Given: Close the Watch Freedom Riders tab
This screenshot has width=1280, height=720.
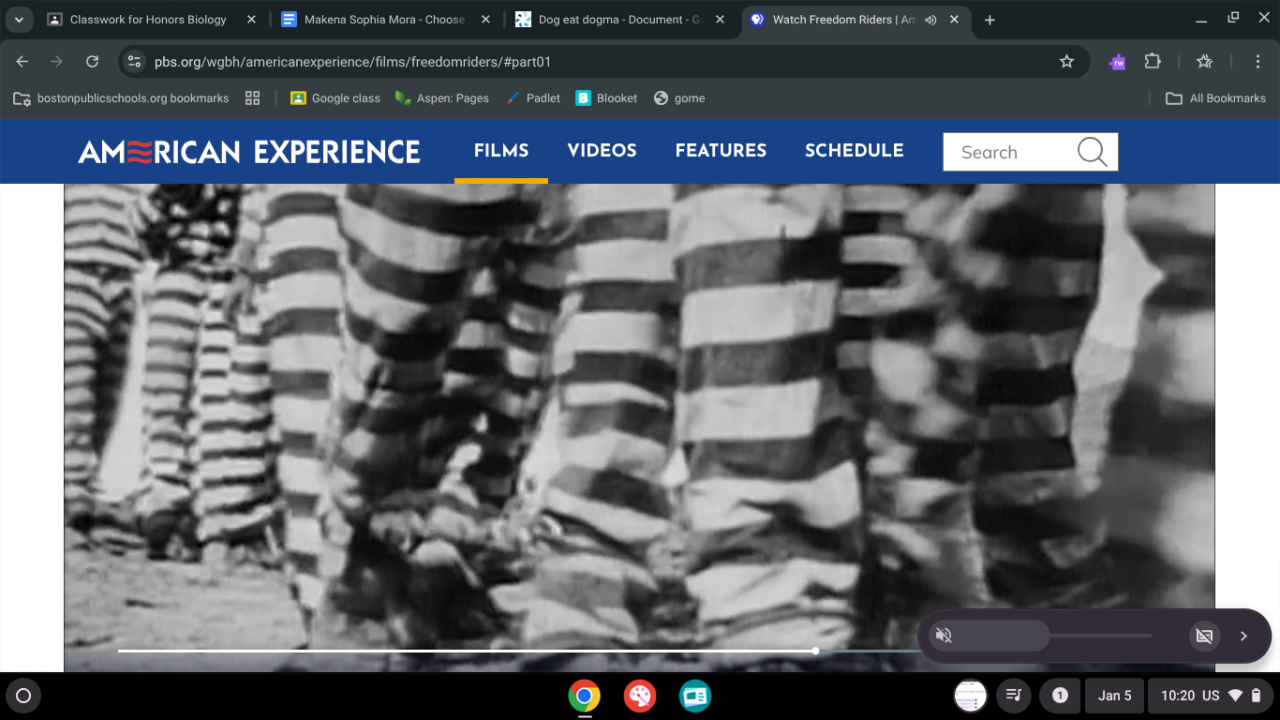Looking at the screenshot, I should point(954,20).
